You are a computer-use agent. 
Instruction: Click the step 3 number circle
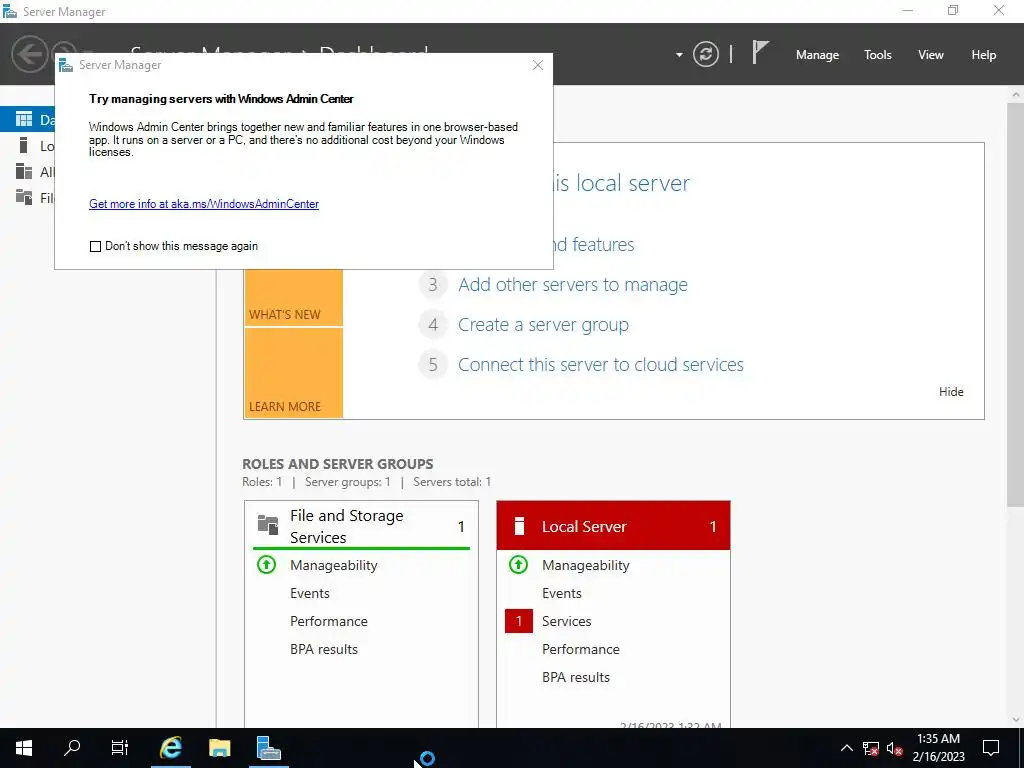[x=432, y=285]
